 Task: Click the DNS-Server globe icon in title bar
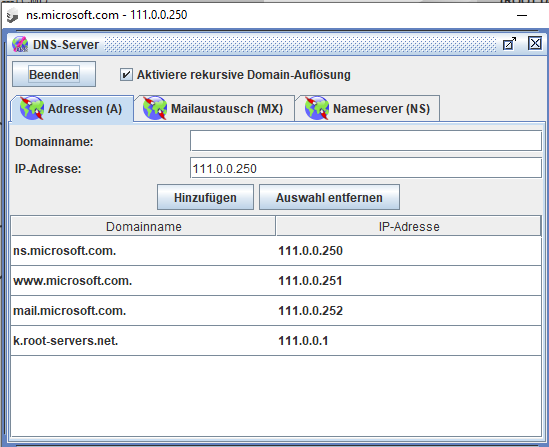(20, 44)
